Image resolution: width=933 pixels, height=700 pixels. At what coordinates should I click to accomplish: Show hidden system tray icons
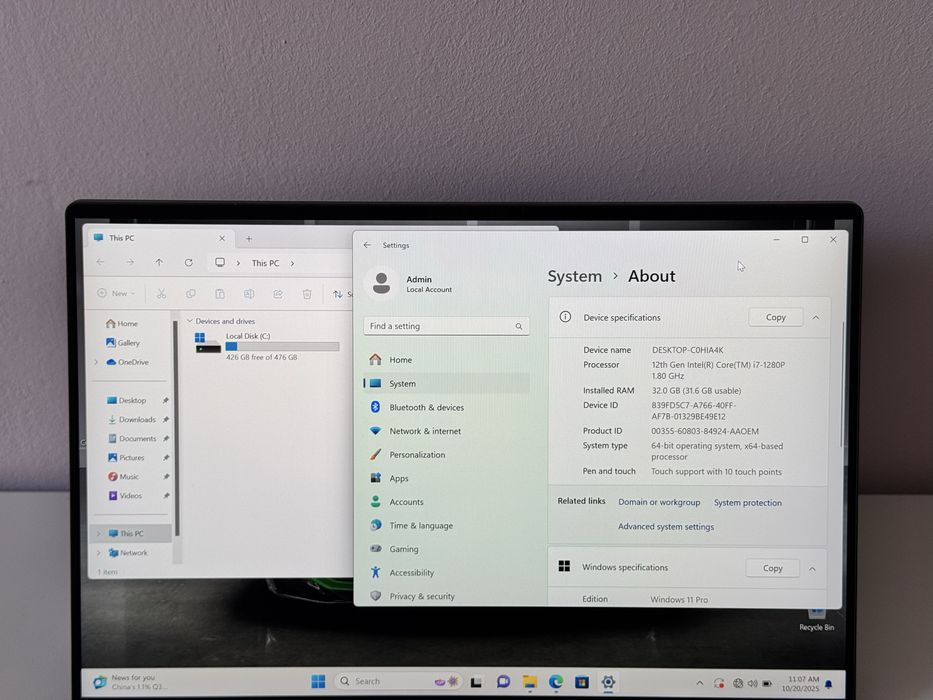tap(700, 683)
